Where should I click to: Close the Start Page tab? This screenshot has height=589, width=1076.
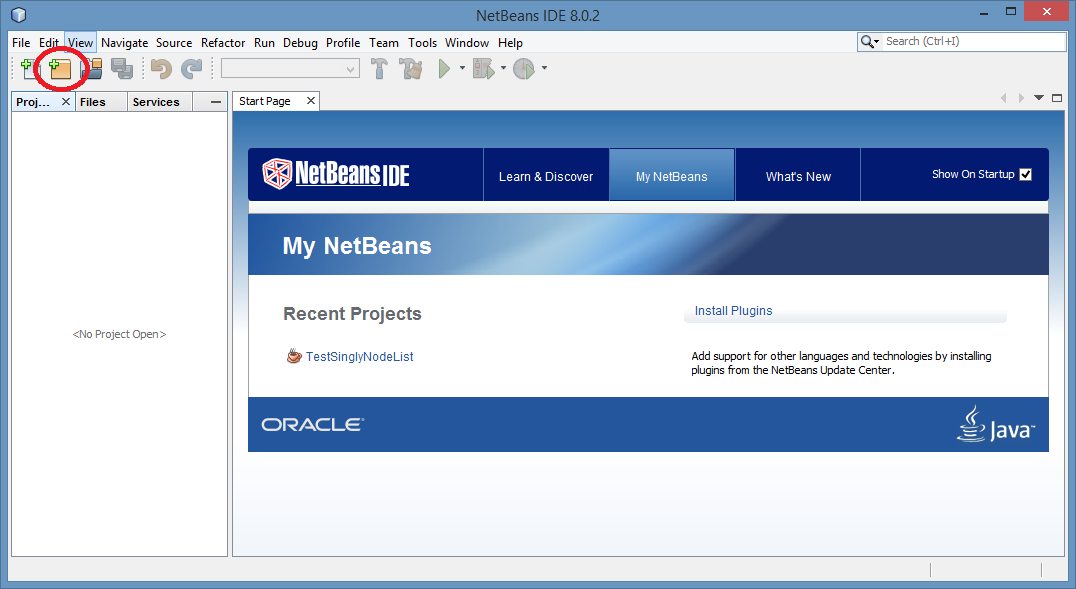tap(311, 101)
